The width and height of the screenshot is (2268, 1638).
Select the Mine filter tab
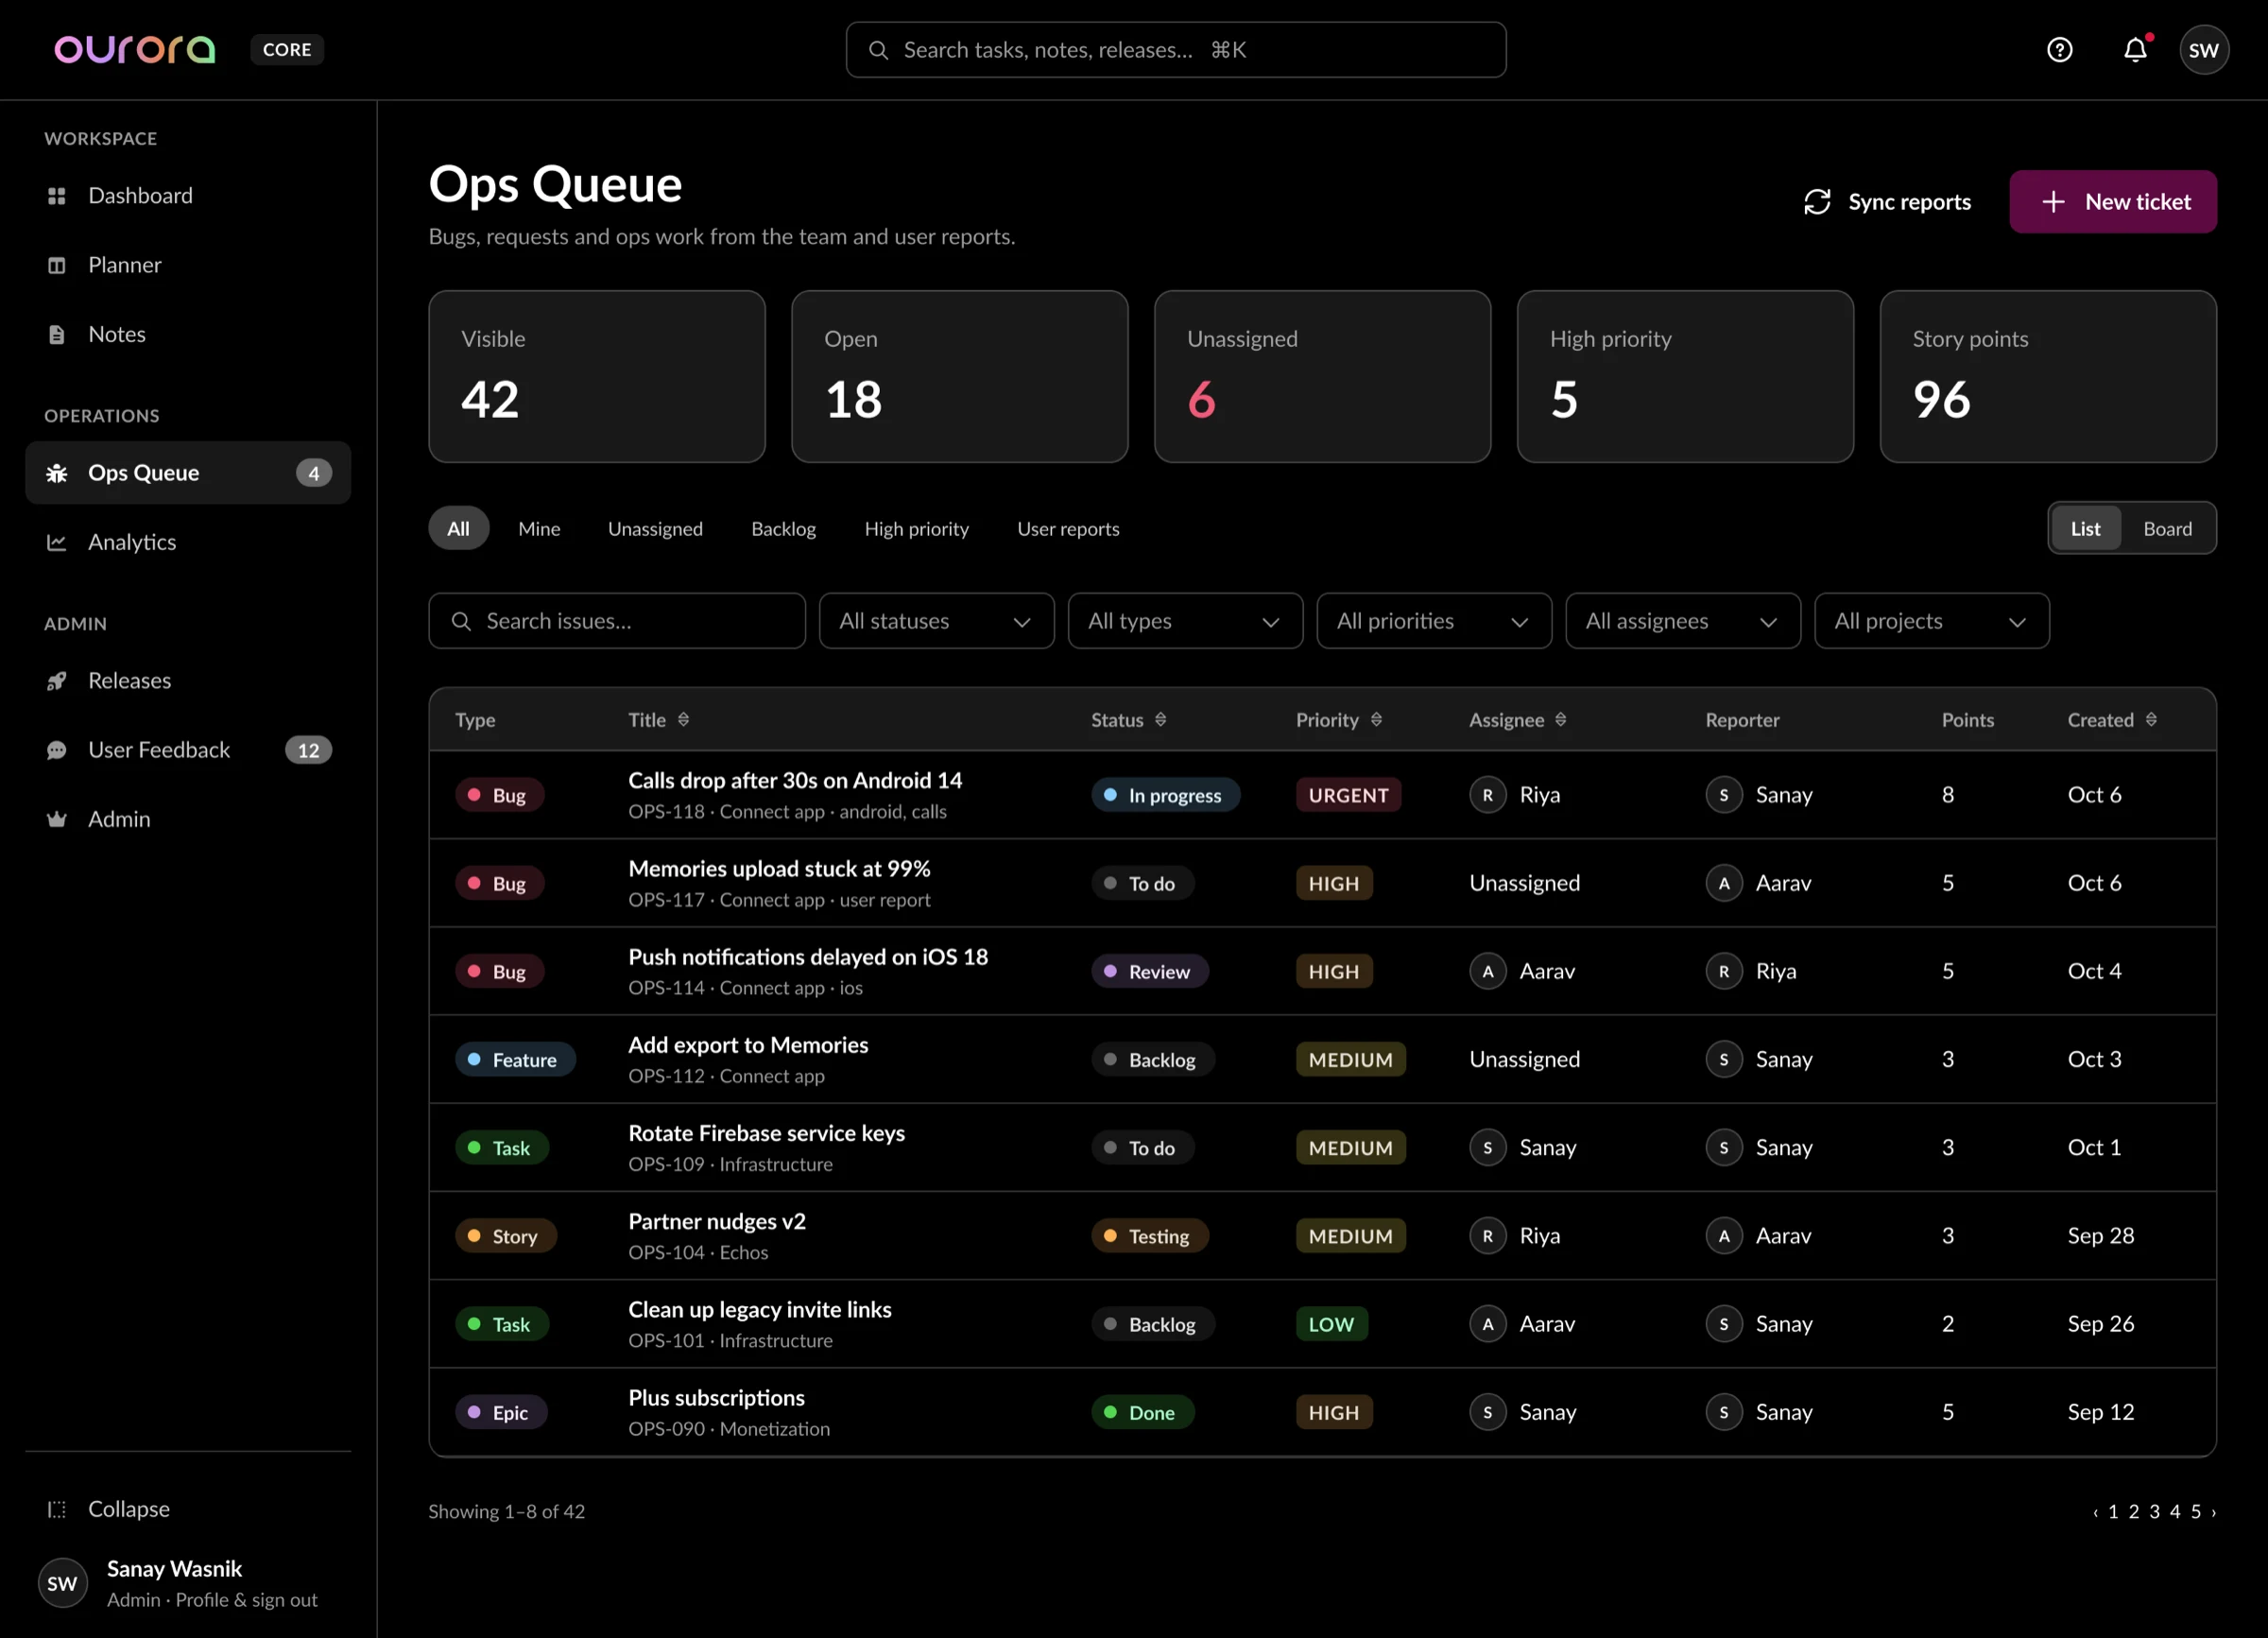pyautogui.click(x=539, y=528)
